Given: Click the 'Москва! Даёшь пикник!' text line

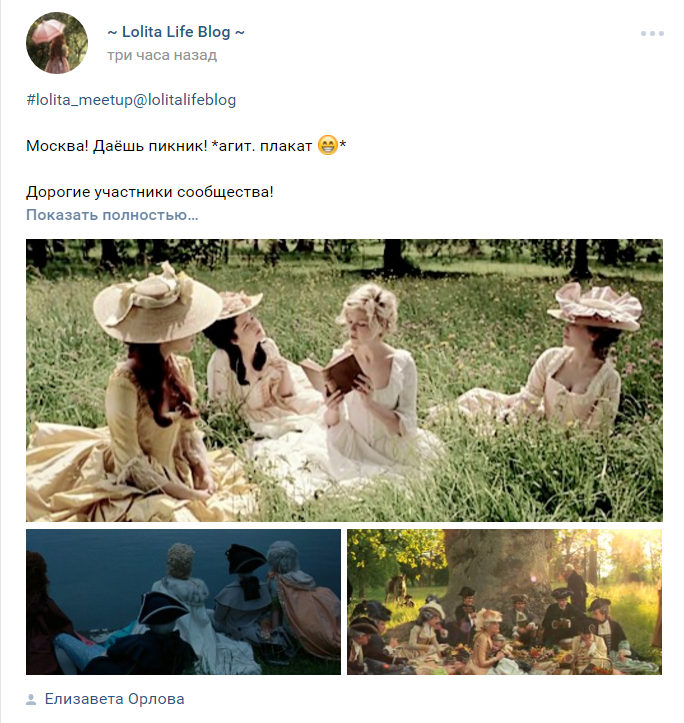Looking at the screenshot, I should pyautogui.click(x=116, y=146).
